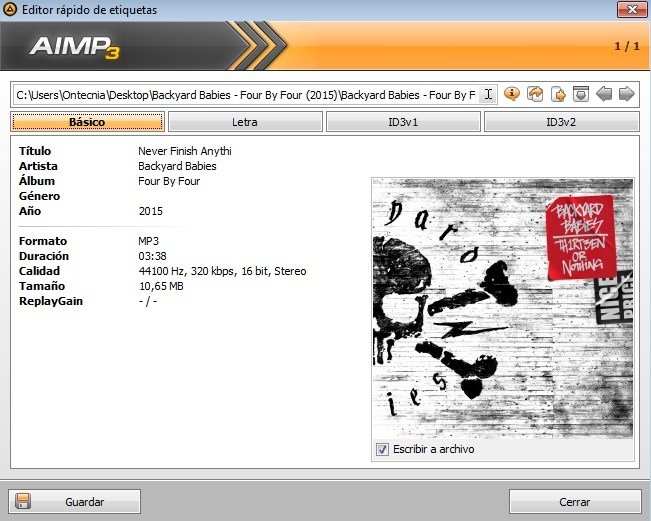Click the Año label
Viewport: 651px width, 521px height.
[x=30, y=211]
